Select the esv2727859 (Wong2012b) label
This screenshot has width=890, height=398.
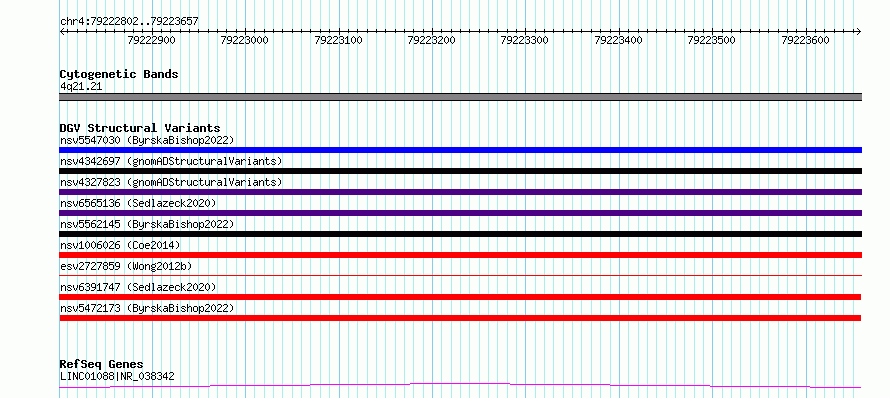coord(125,266)
